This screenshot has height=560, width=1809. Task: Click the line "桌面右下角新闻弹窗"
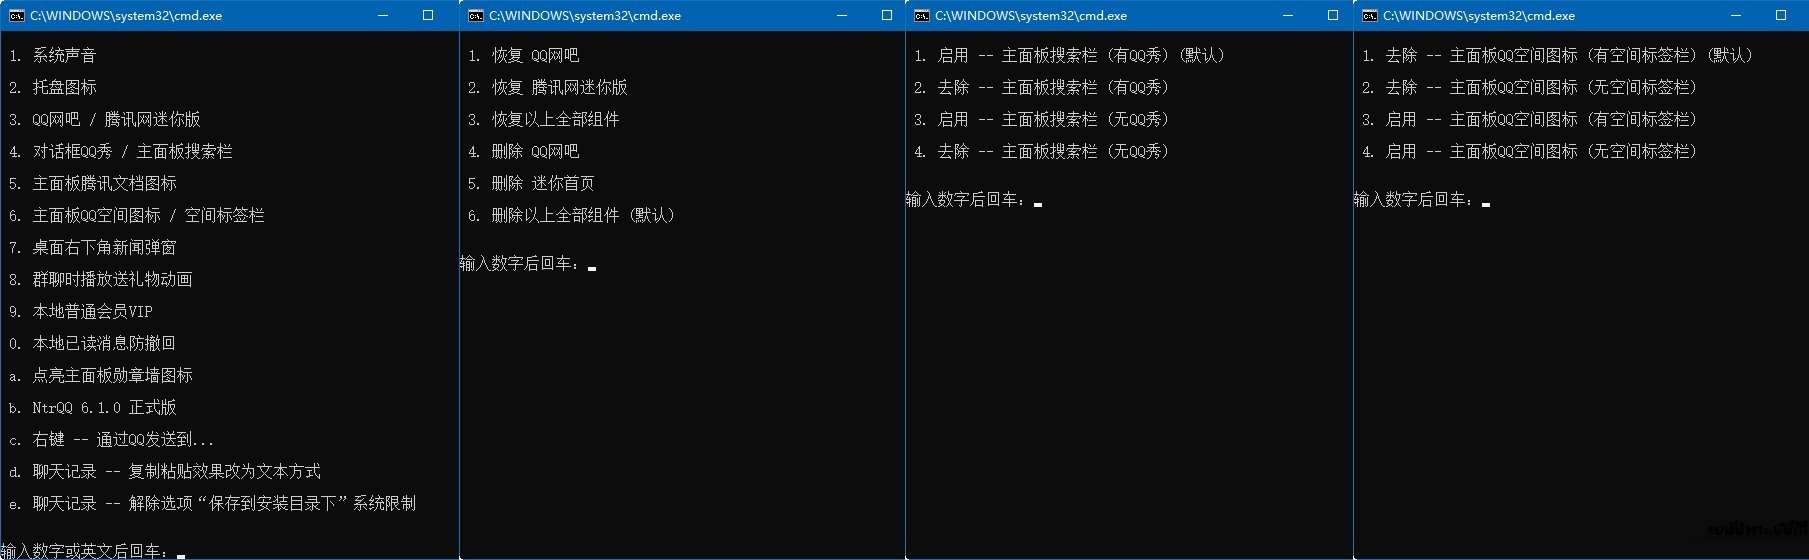[x=104, y=248]
